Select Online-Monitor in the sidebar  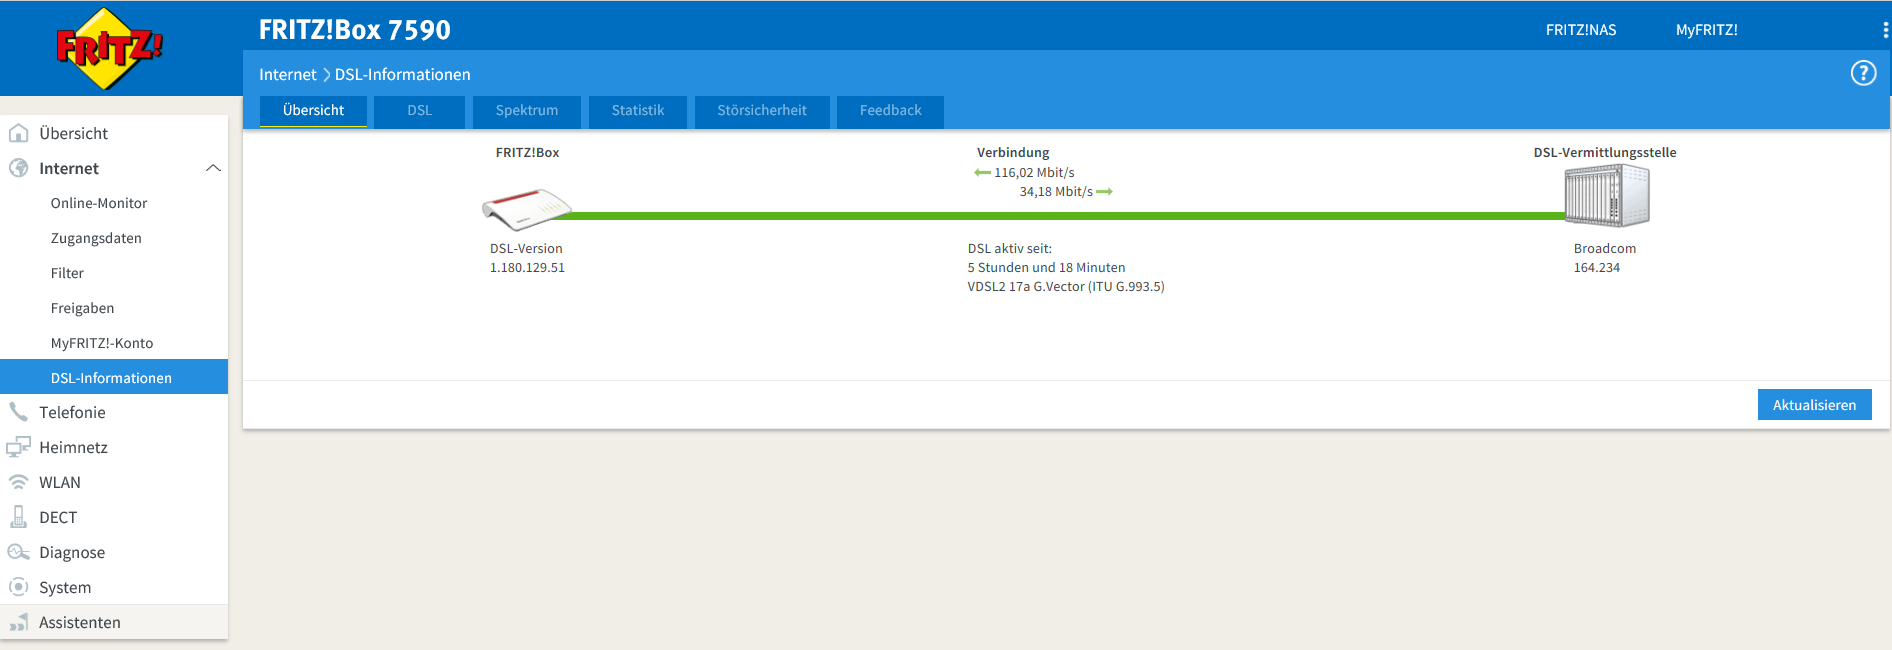pyautogui.click(x=99, y=203)
